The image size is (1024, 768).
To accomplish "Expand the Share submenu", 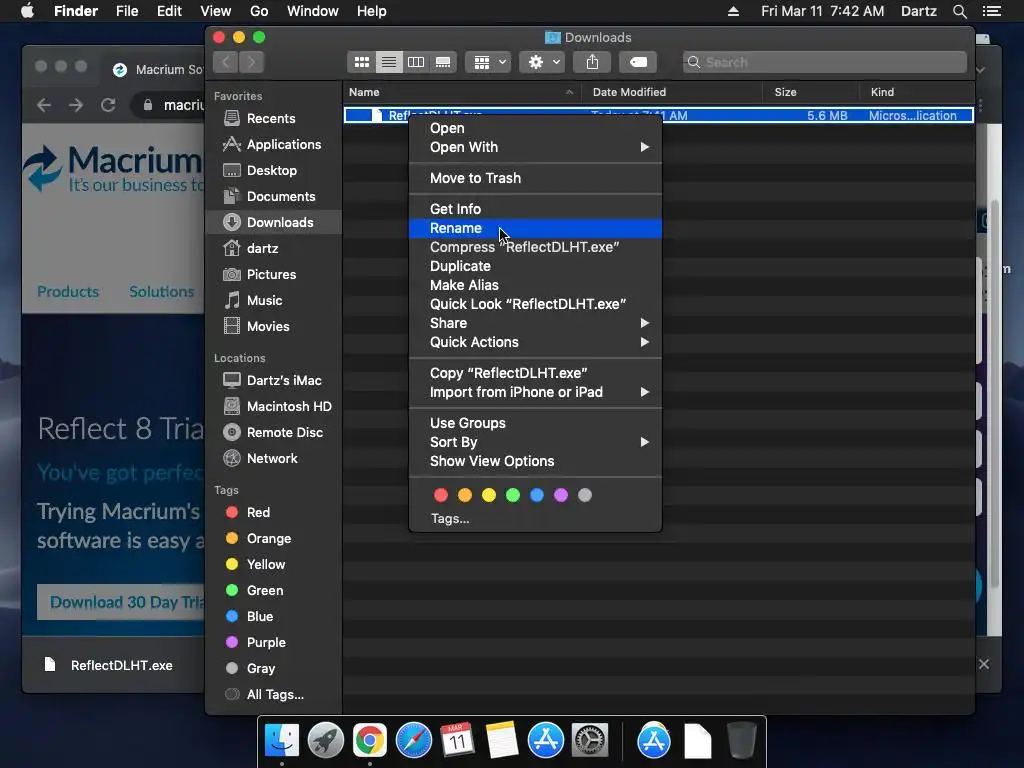I will point(535,323).
